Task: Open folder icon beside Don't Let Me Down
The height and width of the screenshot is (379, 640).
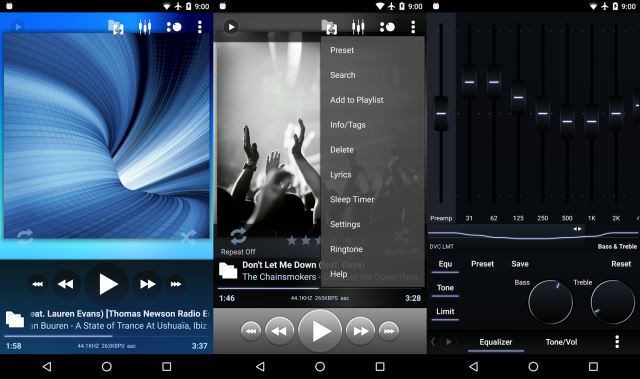Action: (228, 271)
